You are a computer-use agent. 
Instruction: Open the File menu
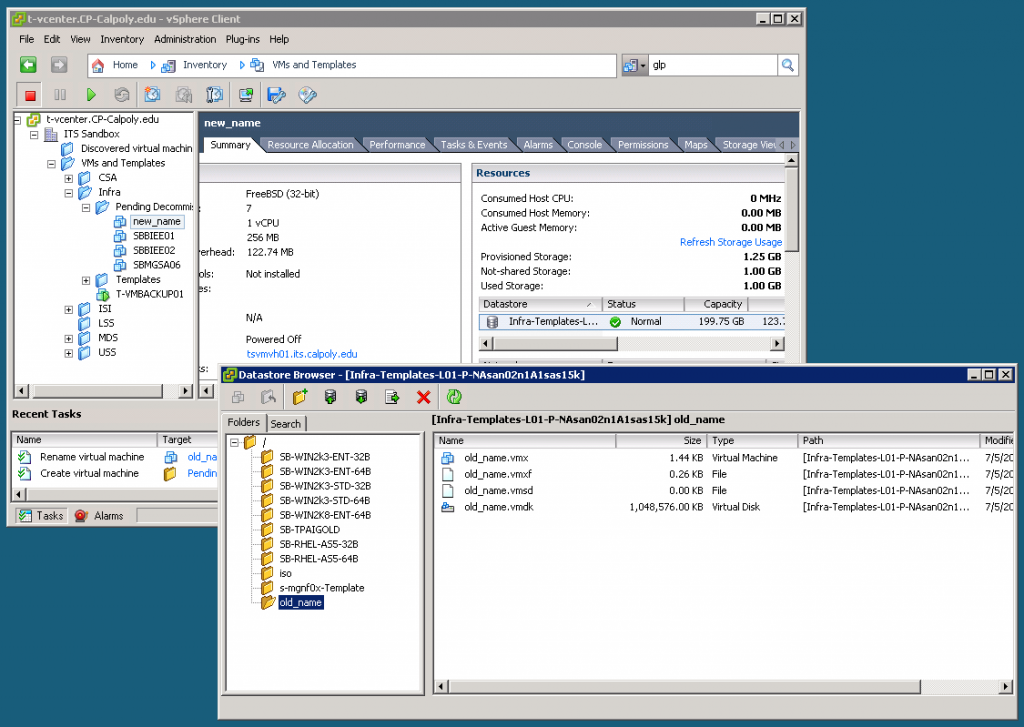[x=26, y=39]
